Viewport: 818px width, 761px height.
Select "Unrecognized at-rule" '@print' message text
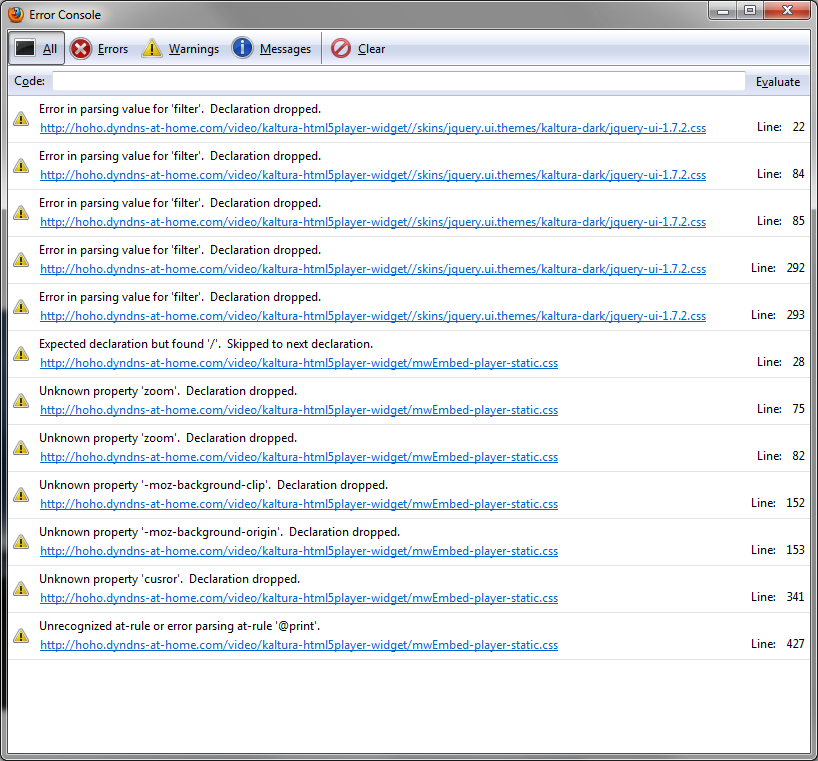click(180, 626)
